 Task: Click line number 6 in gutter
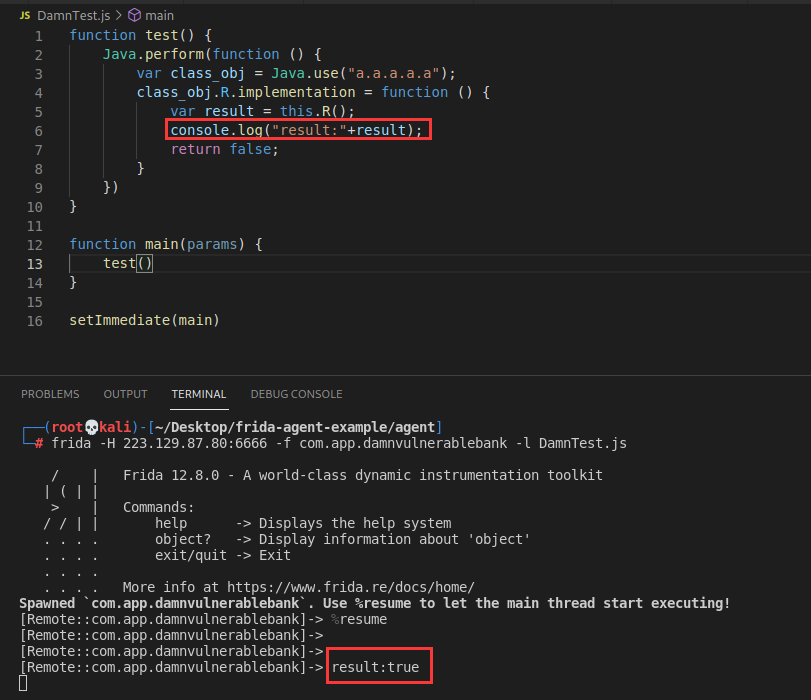pyautogui.click(x=39, y=131)
